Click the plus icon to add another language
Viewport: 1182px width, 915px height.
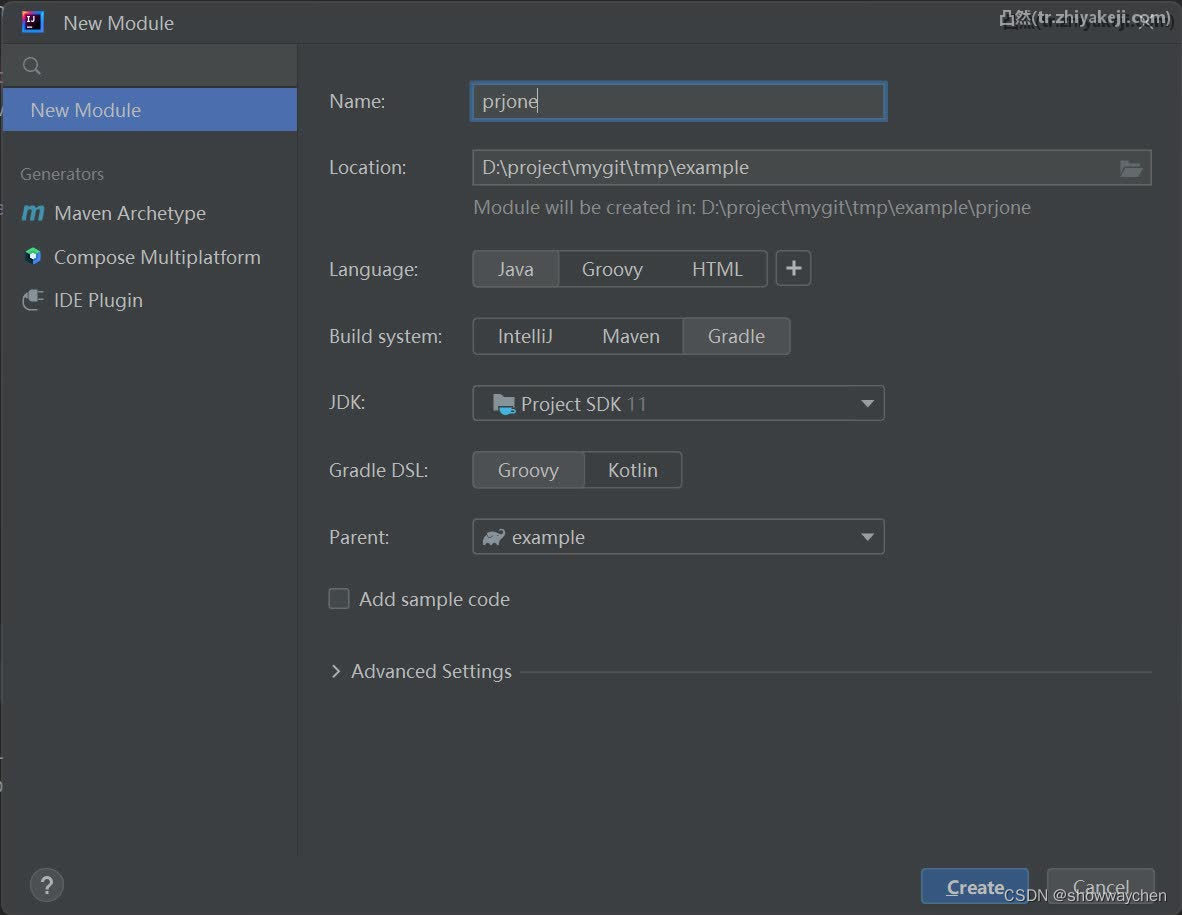(x=793, y=268)
